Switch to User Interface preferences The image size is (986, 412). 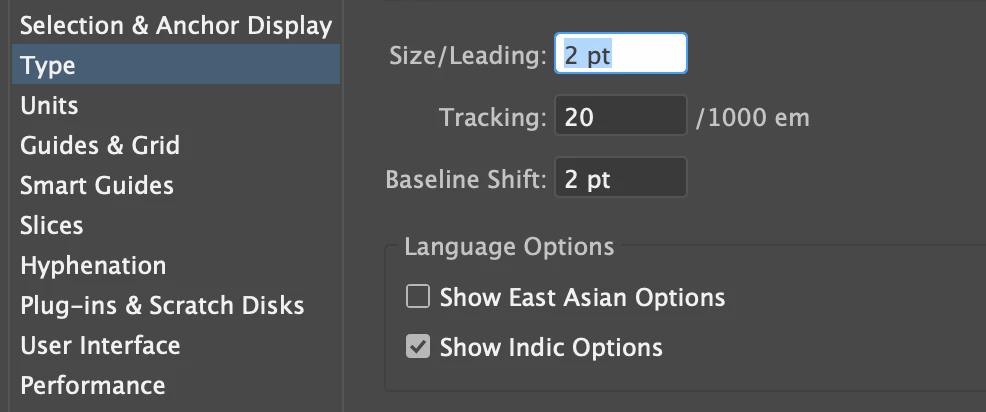tap(100, 345)
